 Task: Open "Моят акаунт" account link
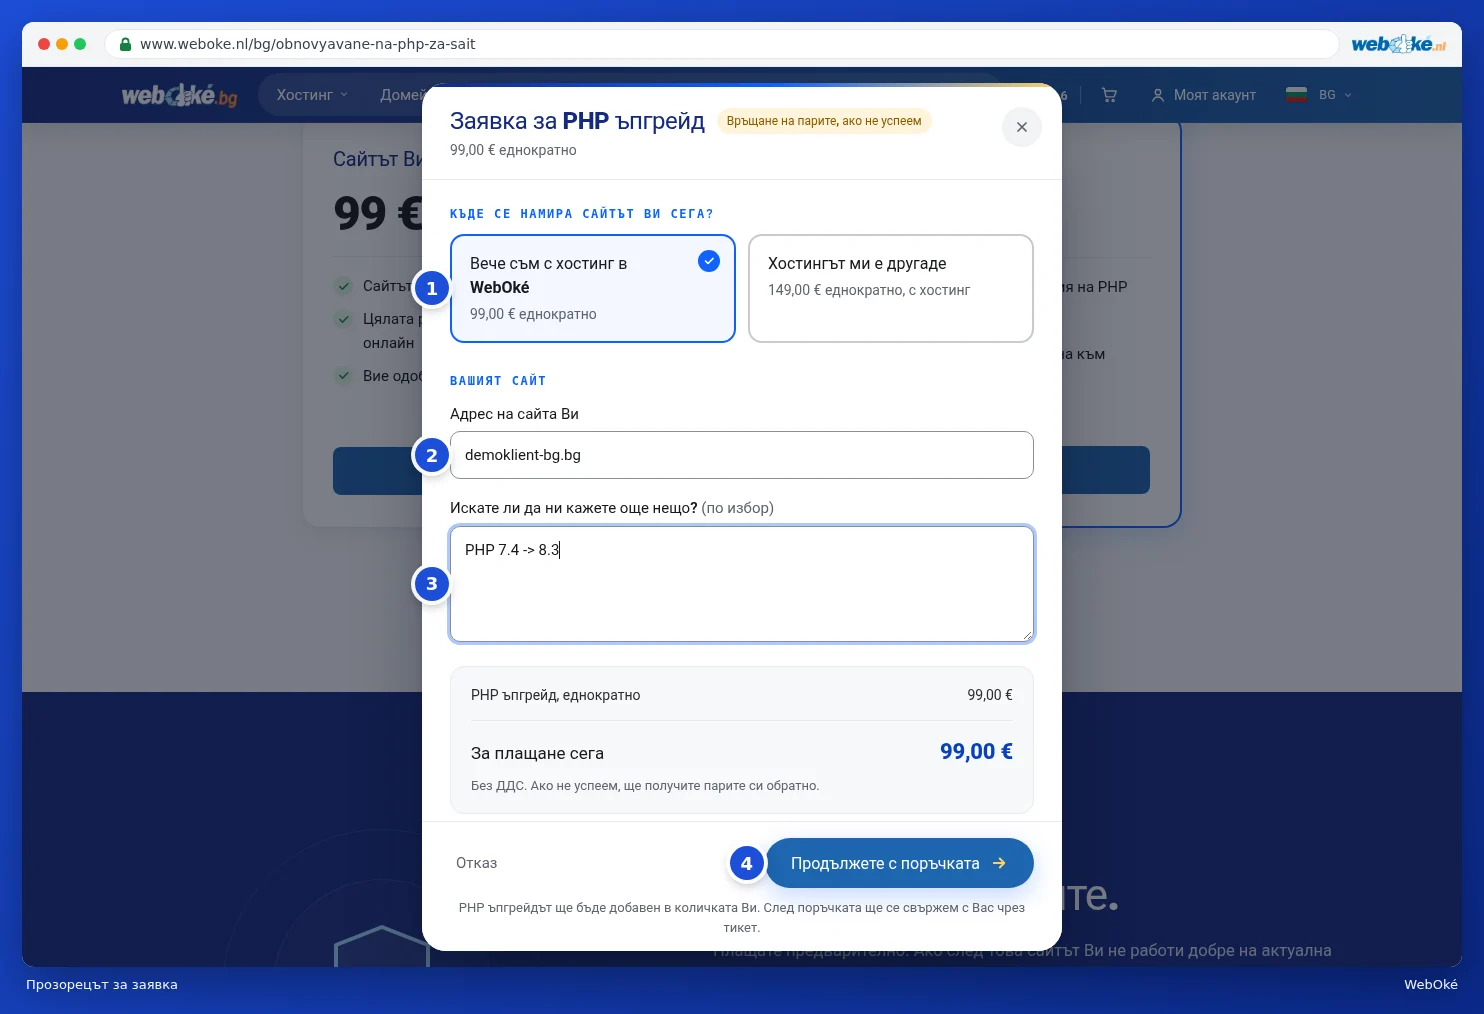1203,95
